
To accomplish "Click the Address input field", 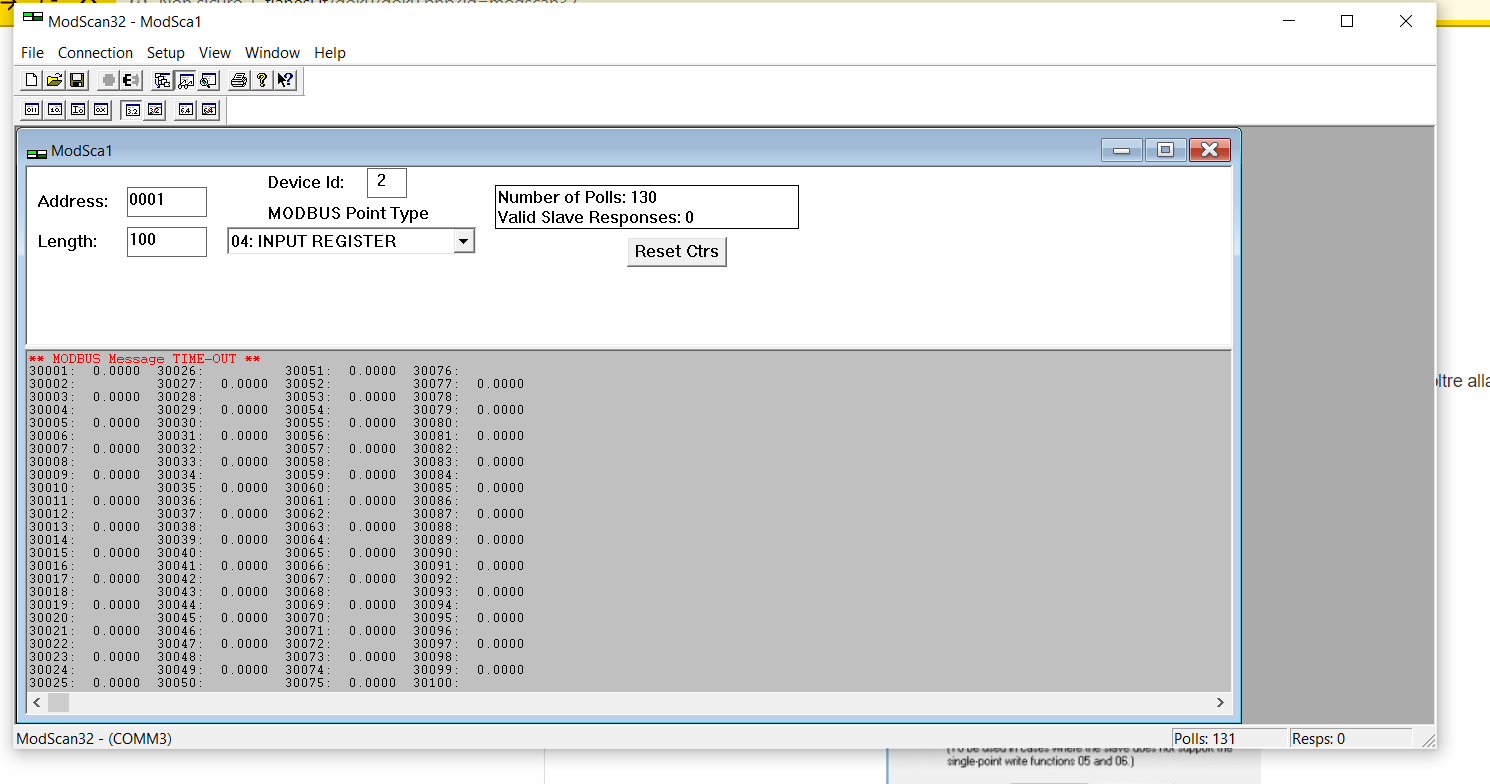I will pyautogui.click(x=167, y=201).
